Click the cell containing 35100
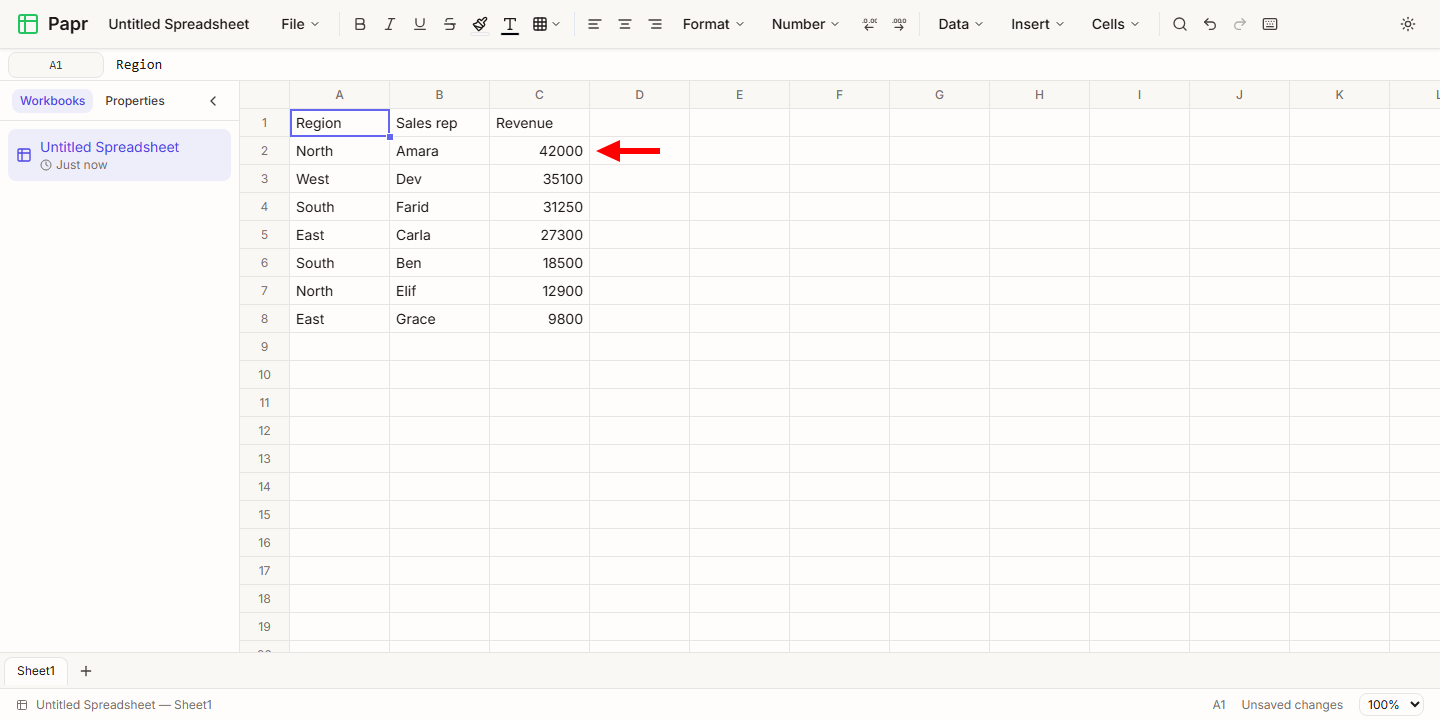The width and height of the screenshot is (1440, 720). (540, 179)
